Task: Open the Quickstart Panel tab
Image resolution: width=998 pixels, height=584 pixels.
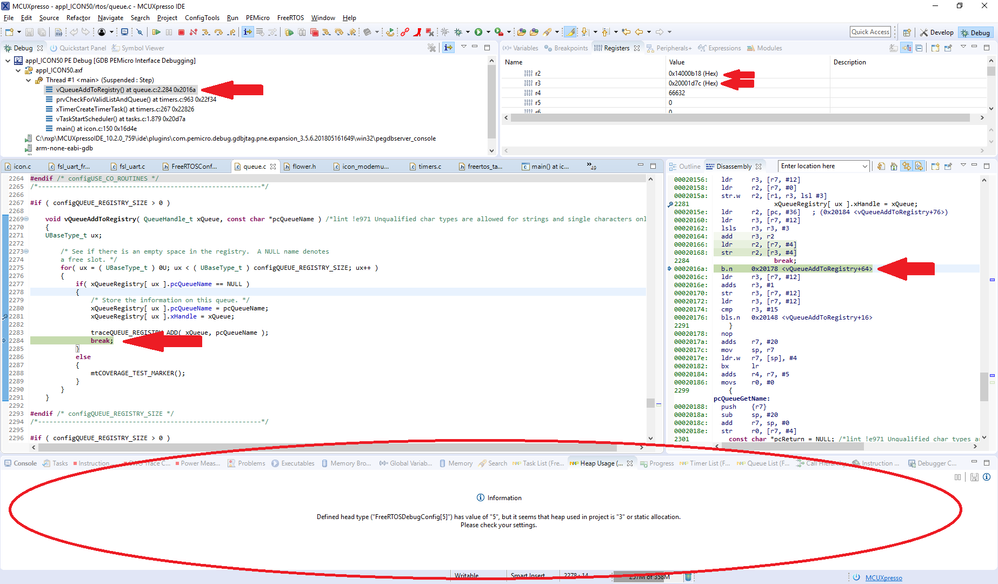Action: (x=78, y=48)
